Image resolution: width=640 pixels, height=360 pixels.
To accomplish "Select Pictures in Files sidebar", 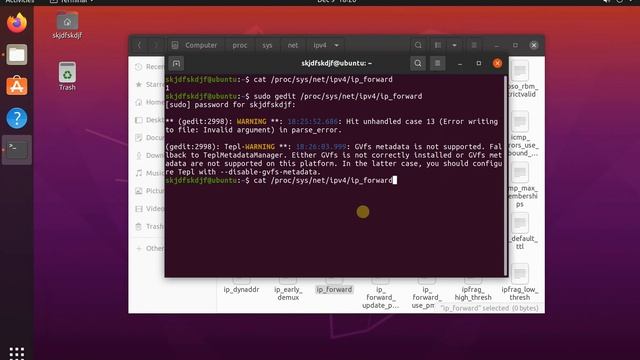I will tap(150, 191).
